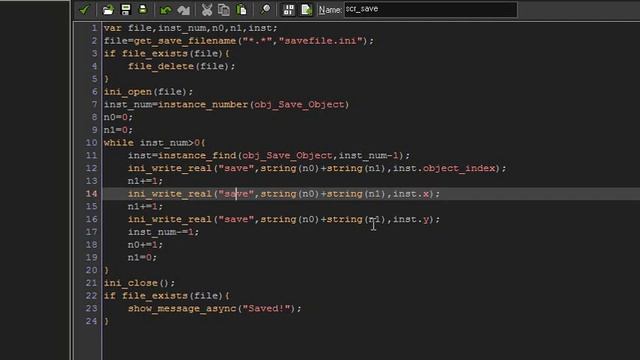Click the four-squares toolbar icon
Screen dimensions: 640x360
click(x=289, y=9)
